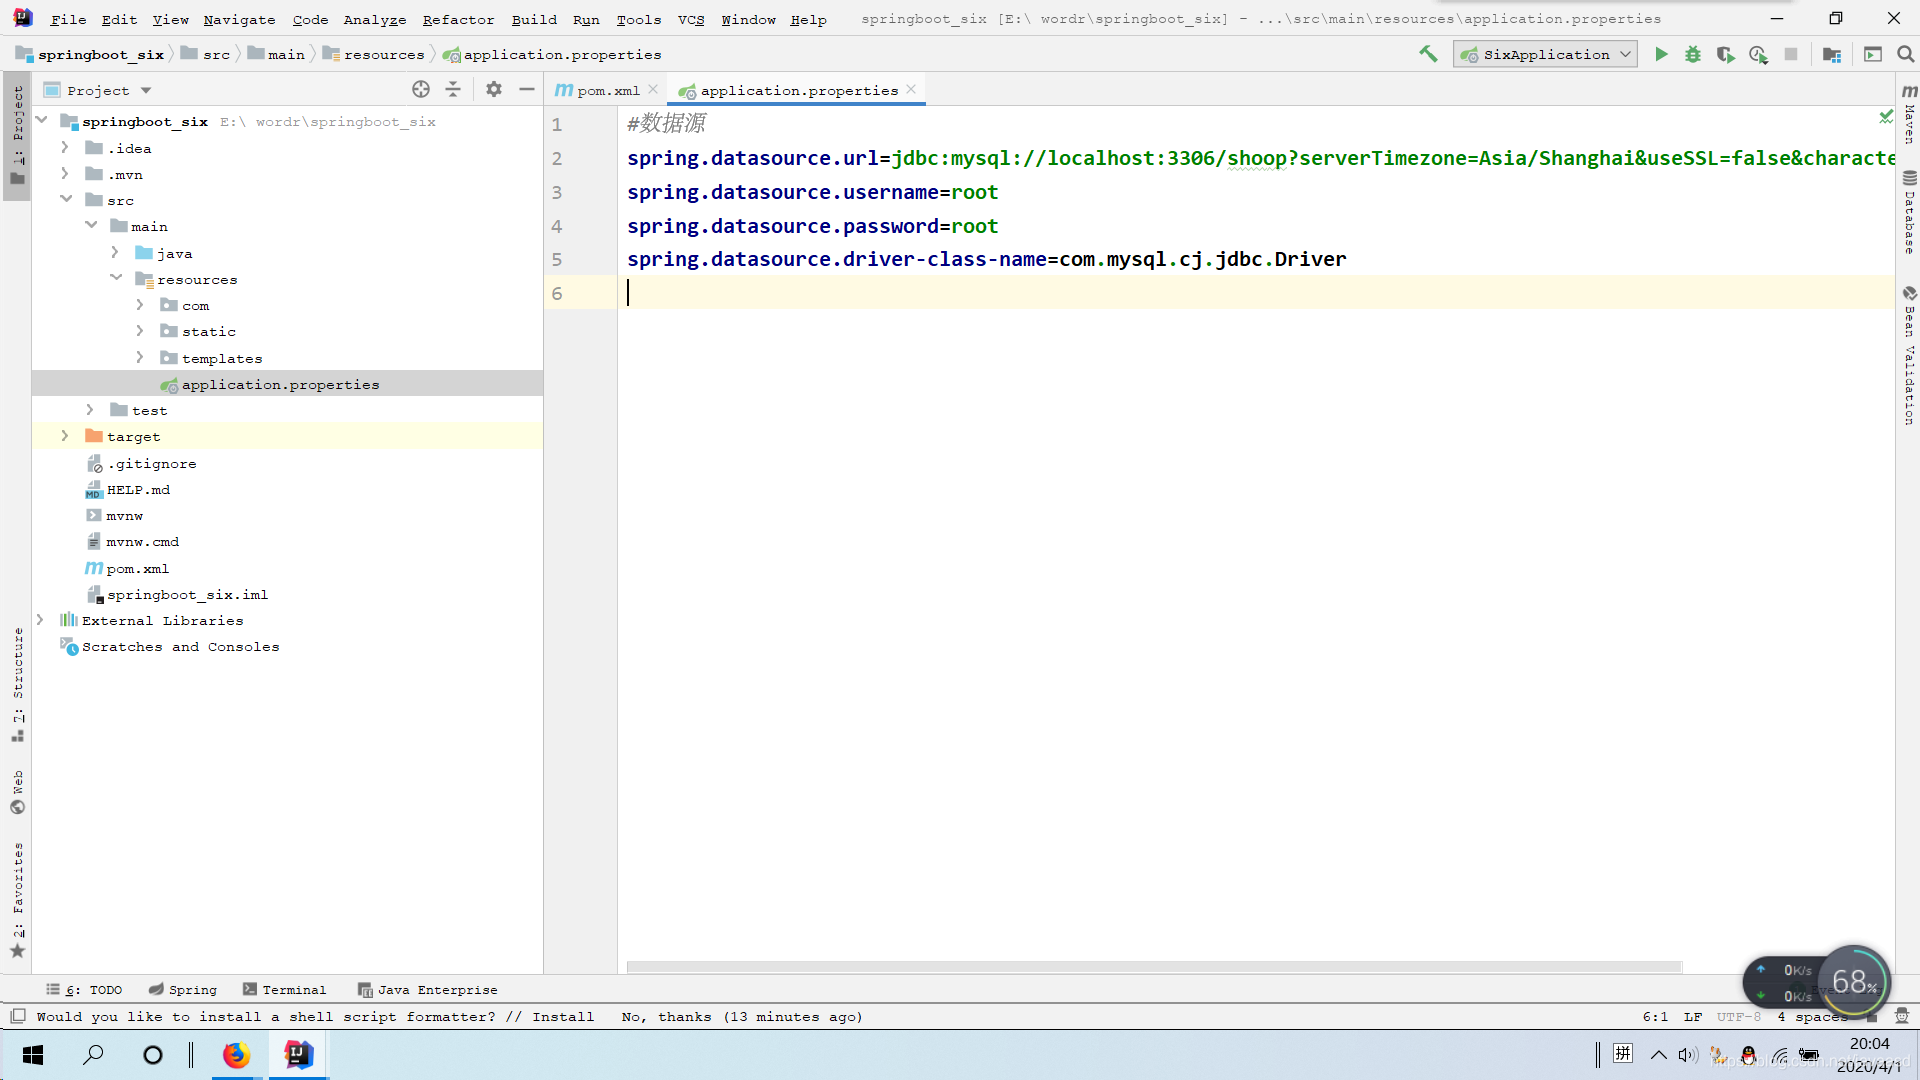Click the line 2 datasource URL input
This screenshot has height=1080, width=1920.
click(x=1259, y=157)
